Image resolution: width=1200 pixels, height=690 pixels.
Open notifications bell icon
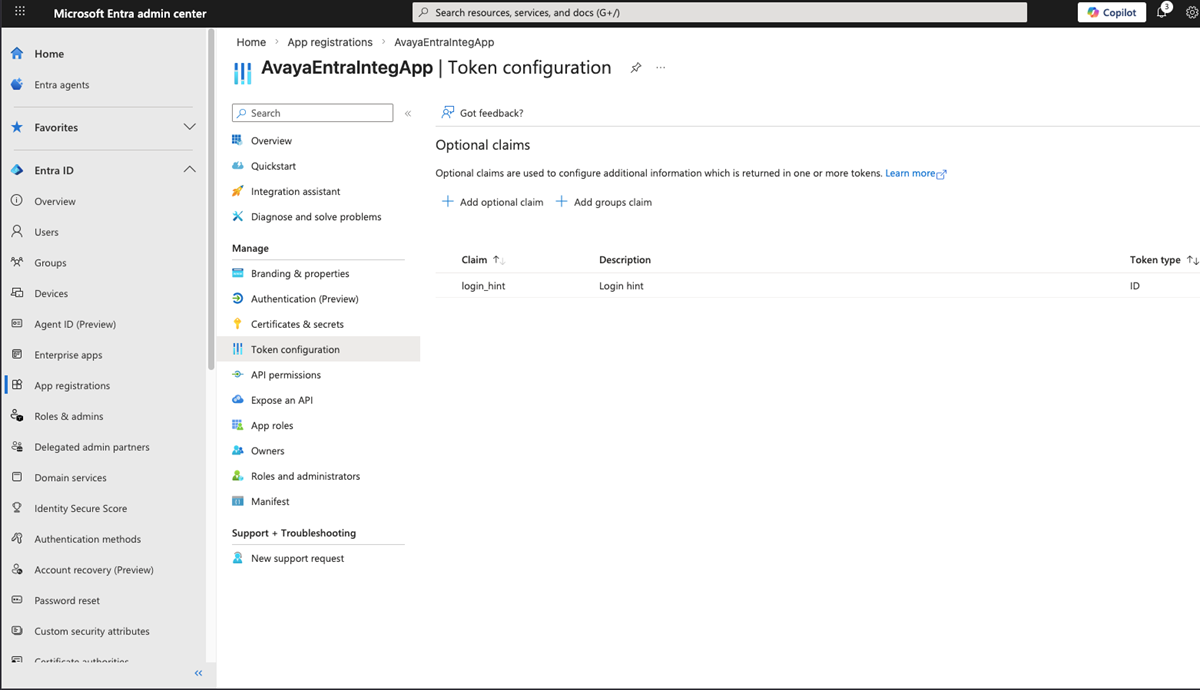pyautogui.click(x=1163, y=12)
